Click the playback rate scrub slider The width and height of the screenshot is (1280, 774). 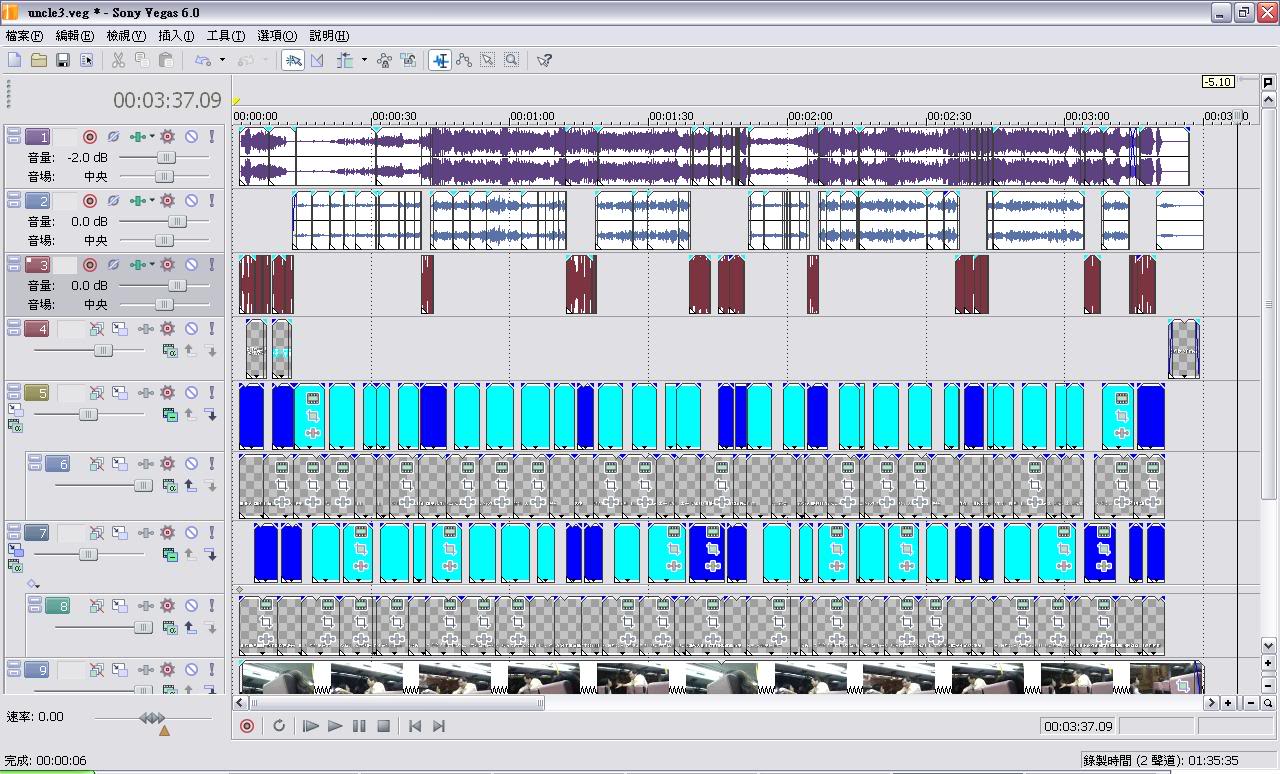click(152, 718)
